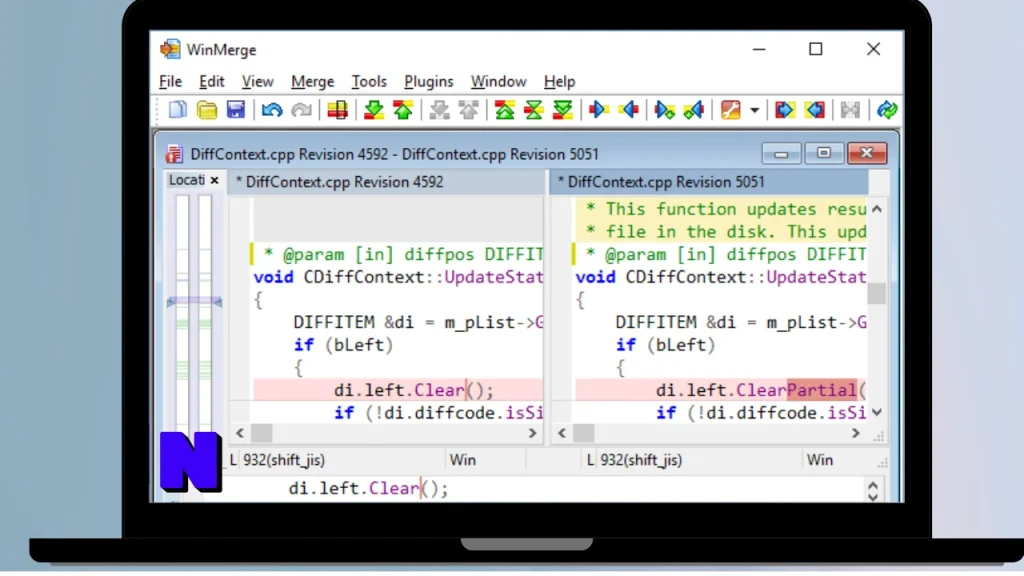Open the Tools menu
Image resolution: width=1024 pixels, height=576 pixels.
tap(369, 82)
